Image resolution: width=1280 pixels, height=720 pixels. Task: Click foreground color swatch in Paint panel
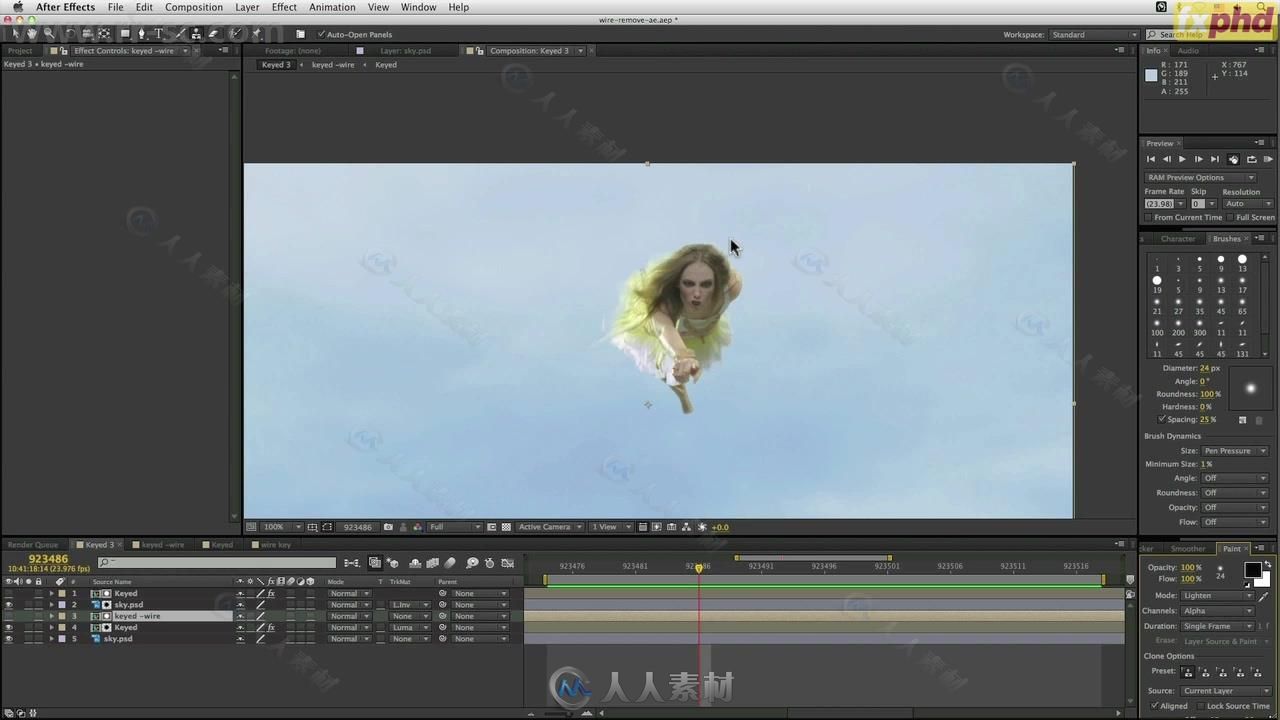click(x=1252, y=569)
